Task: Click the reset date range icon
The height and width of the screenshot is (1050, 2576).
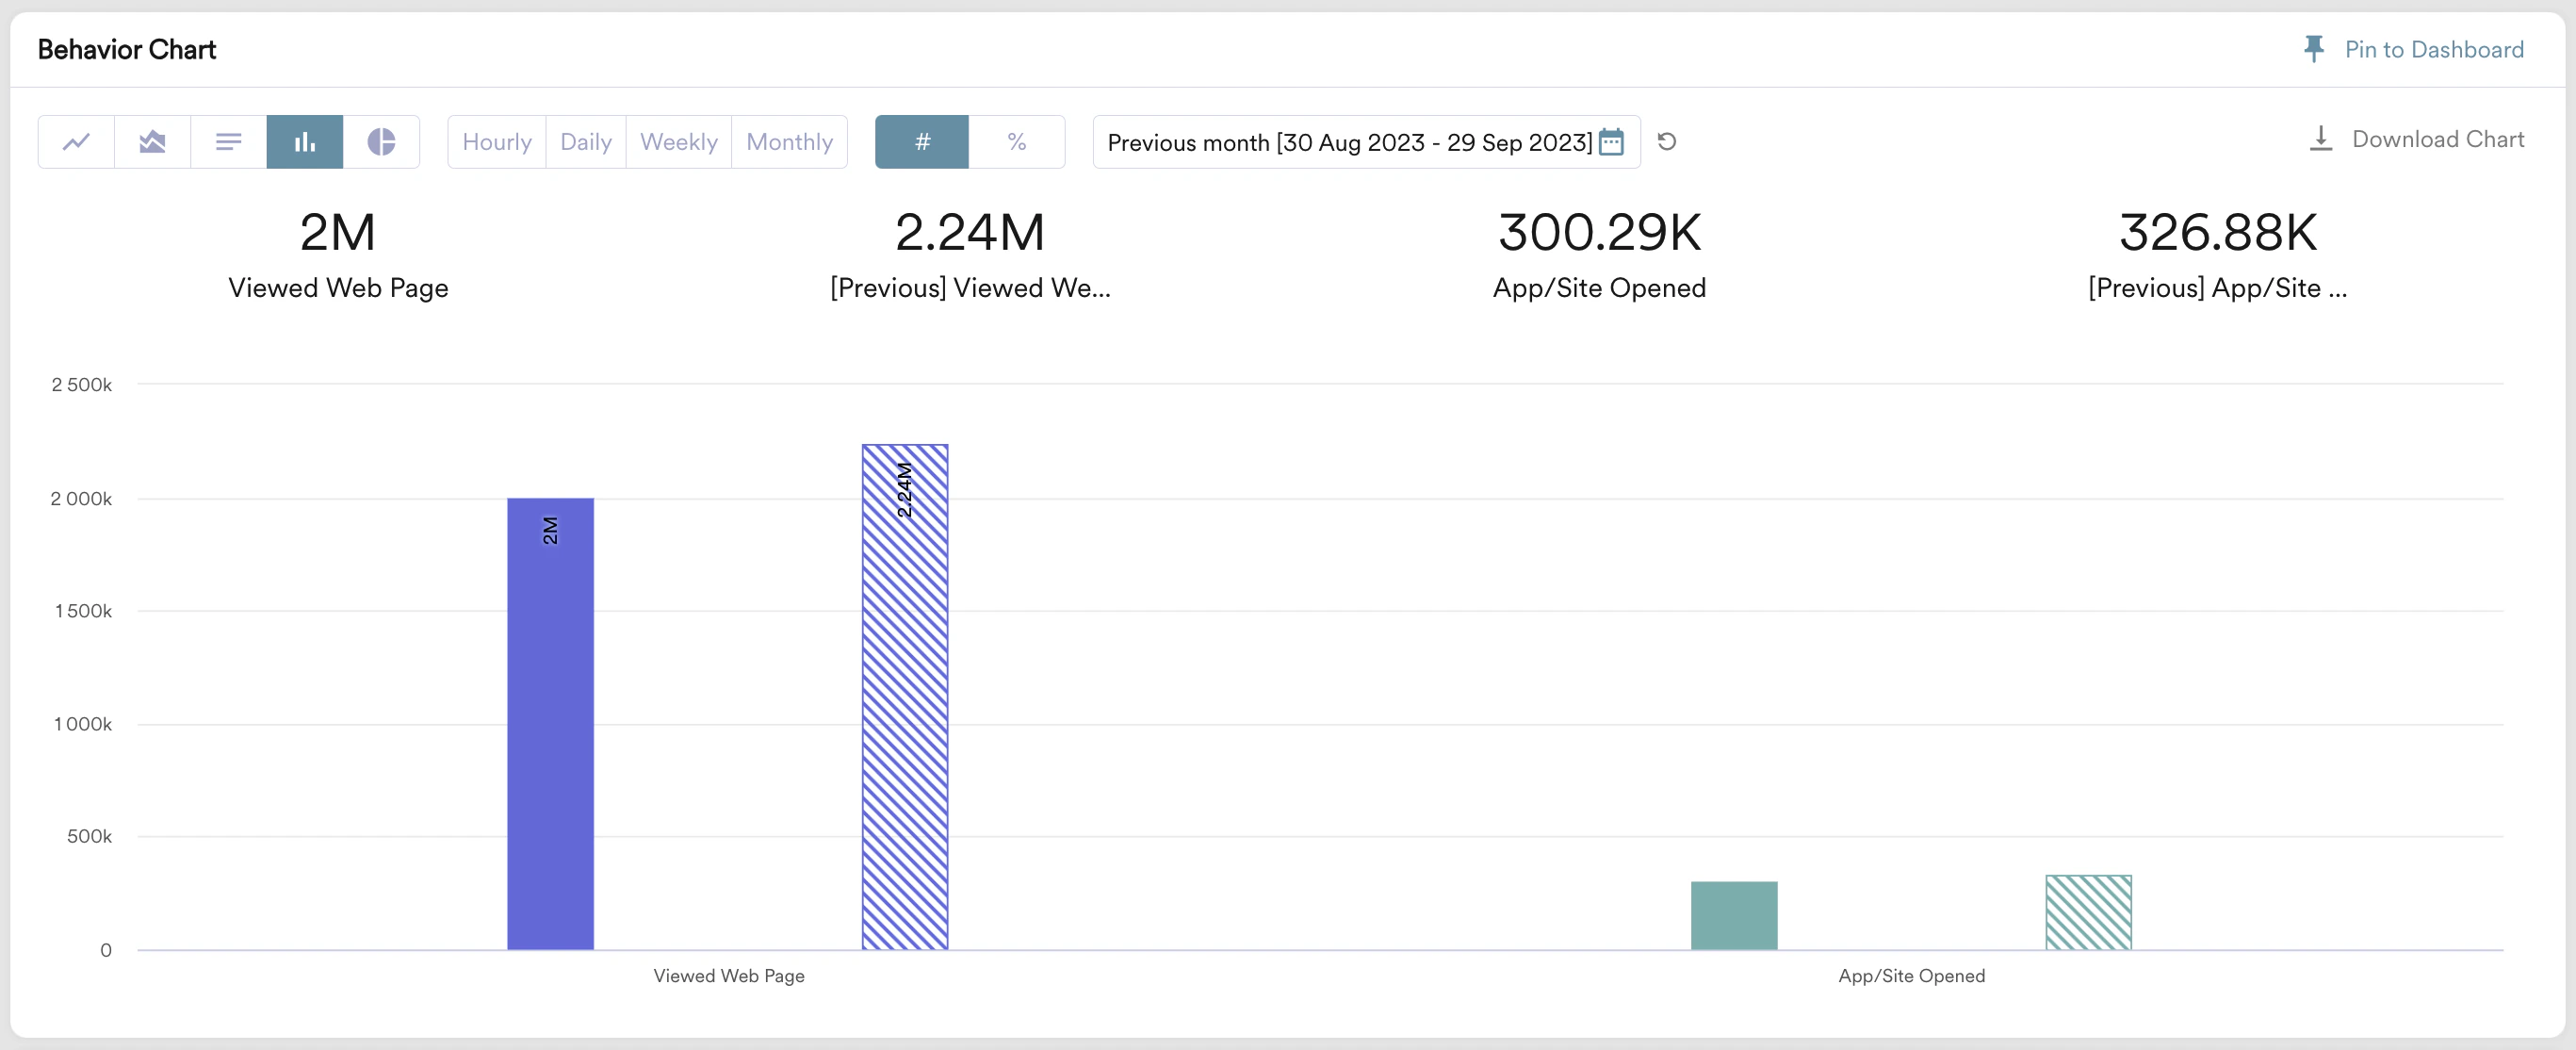Action: tap(1667, 142)
